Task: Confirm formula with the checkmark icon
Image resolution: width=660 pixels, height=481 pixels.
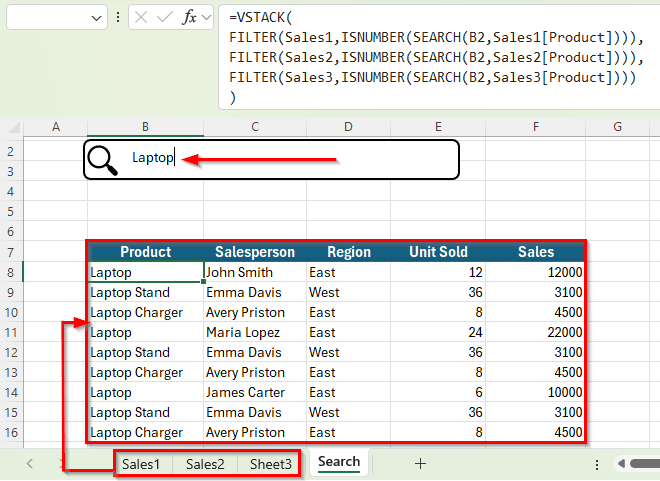Action: (164, 17)
